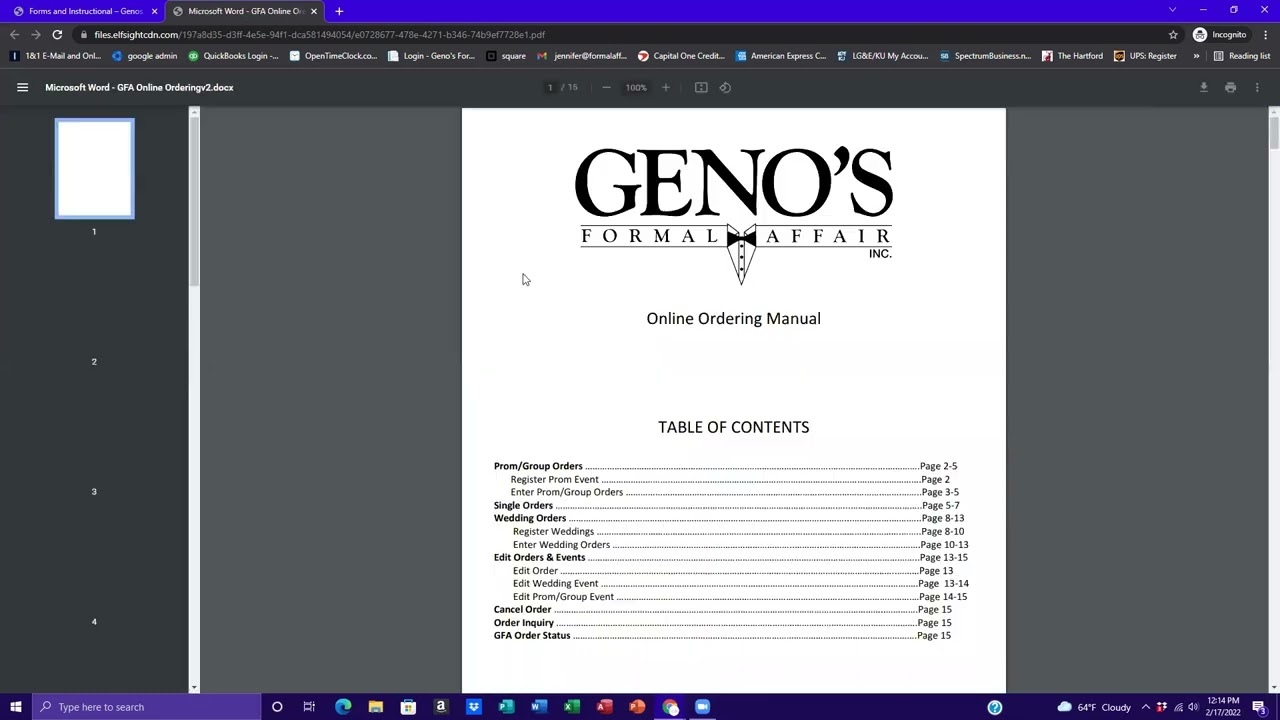Open Cortana circle icon

click(x=277, y=707)
